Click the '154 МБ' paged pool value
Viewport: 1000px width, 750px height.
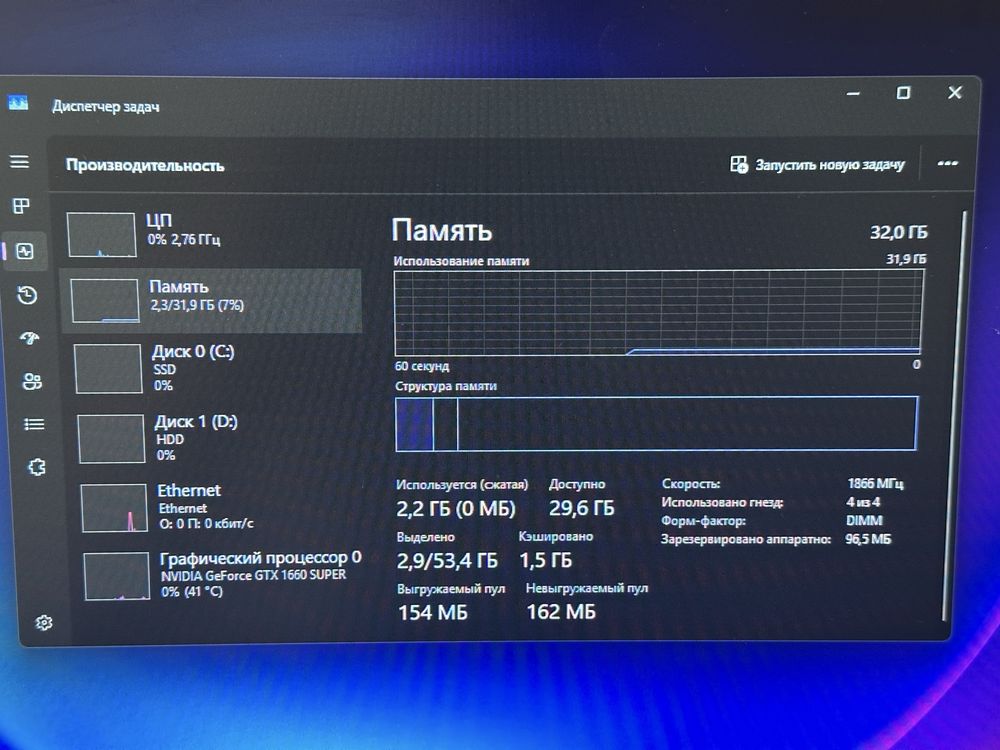[433, 612]
